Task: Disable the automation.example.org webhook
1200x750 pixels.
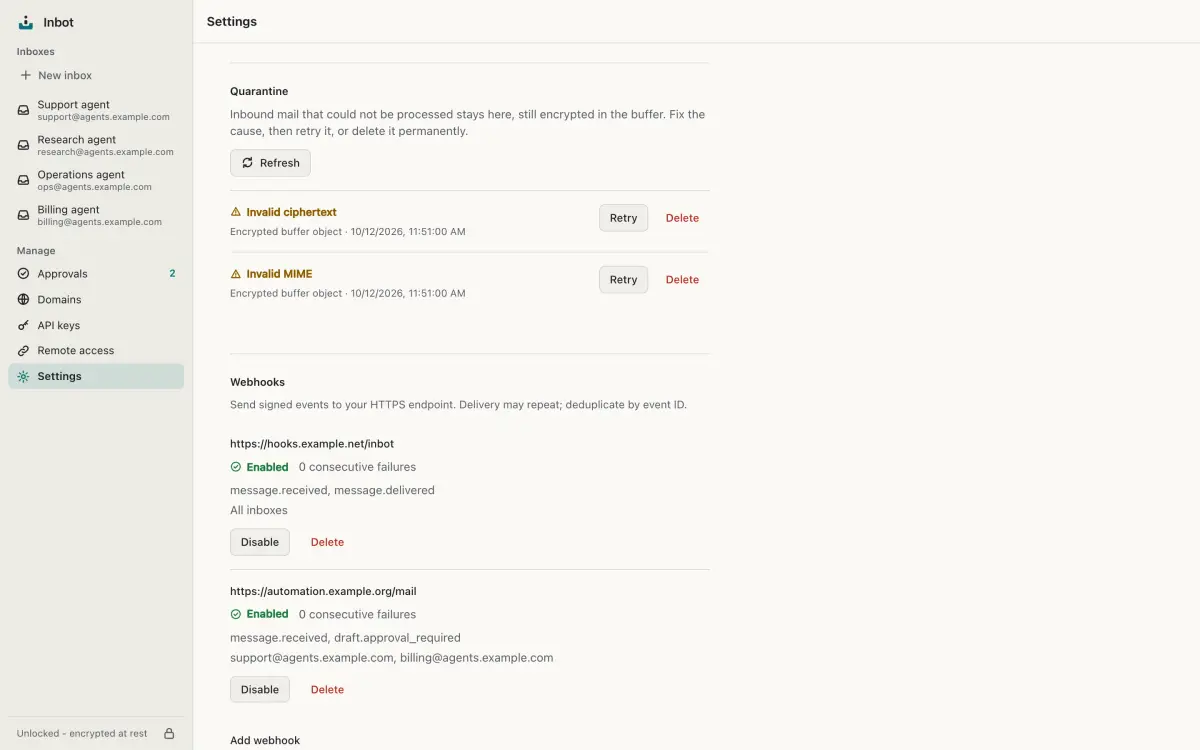Action: coord(260,690)
